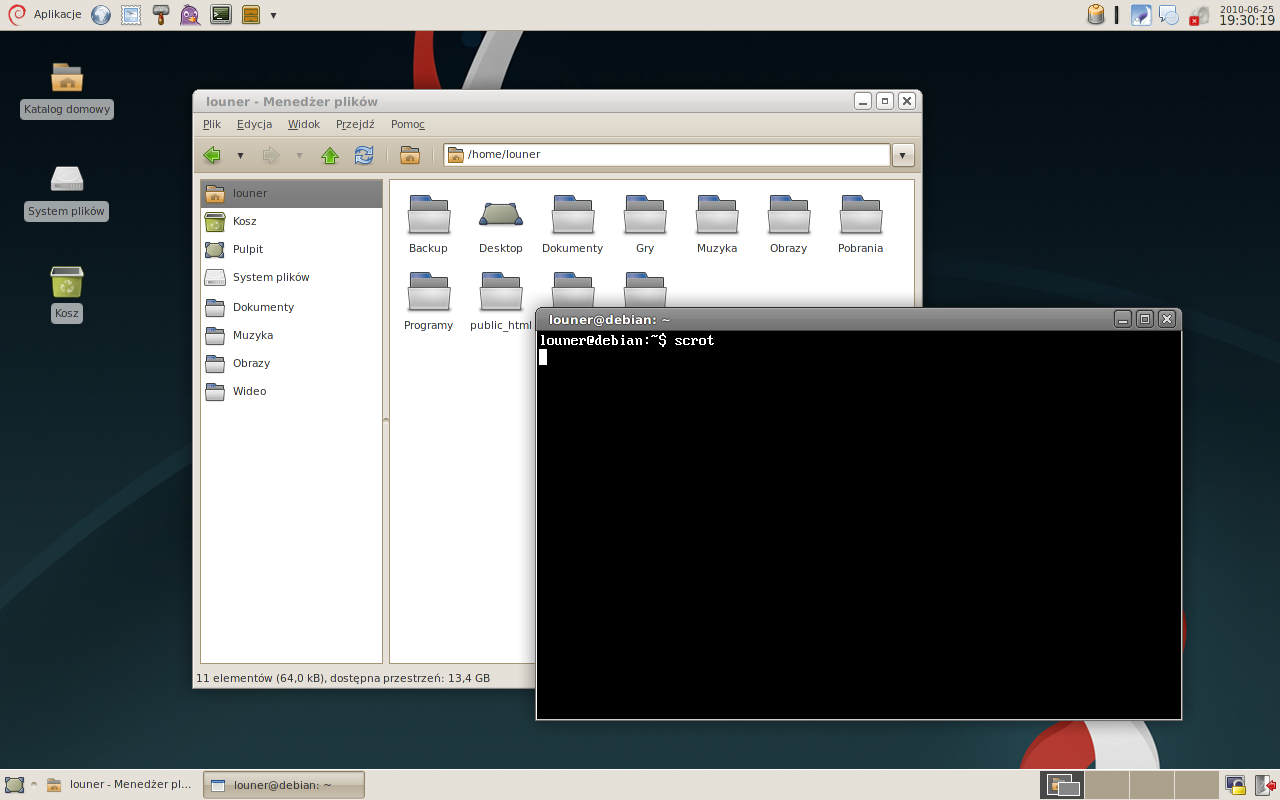Launch the mail client stamp icon
The height and width of the screenshot is (800, 1280).
point(131,15)
